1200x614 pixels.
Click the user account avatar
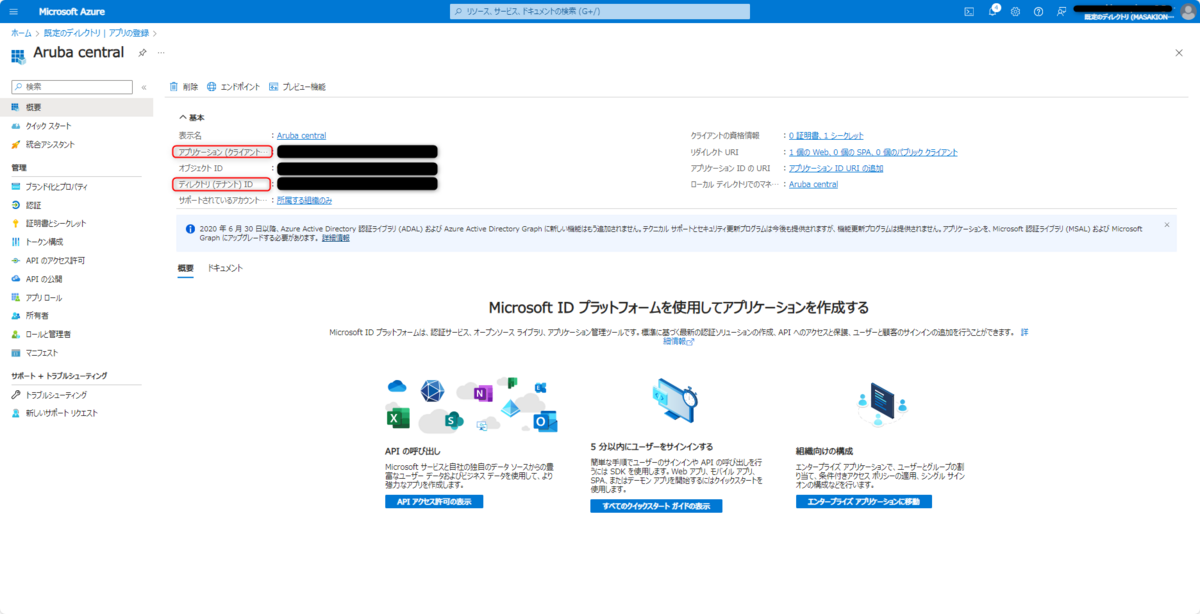[x=1186, y=11]
